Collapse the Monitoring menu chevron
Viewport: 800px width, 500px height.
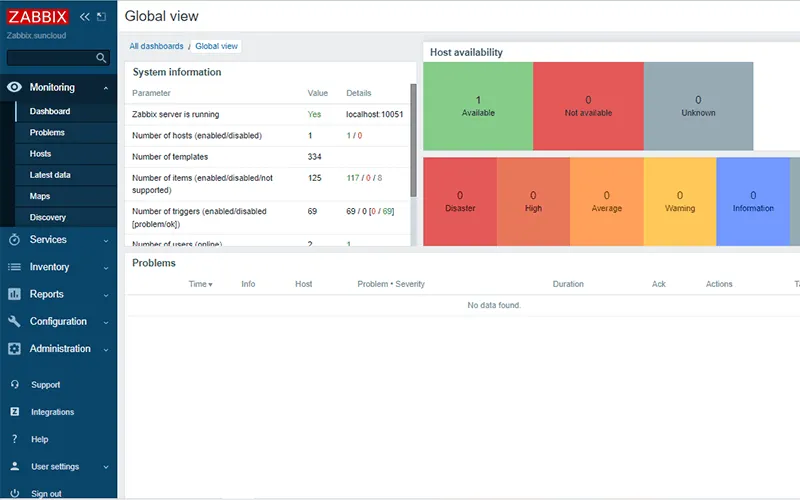[x=106, y=88]
